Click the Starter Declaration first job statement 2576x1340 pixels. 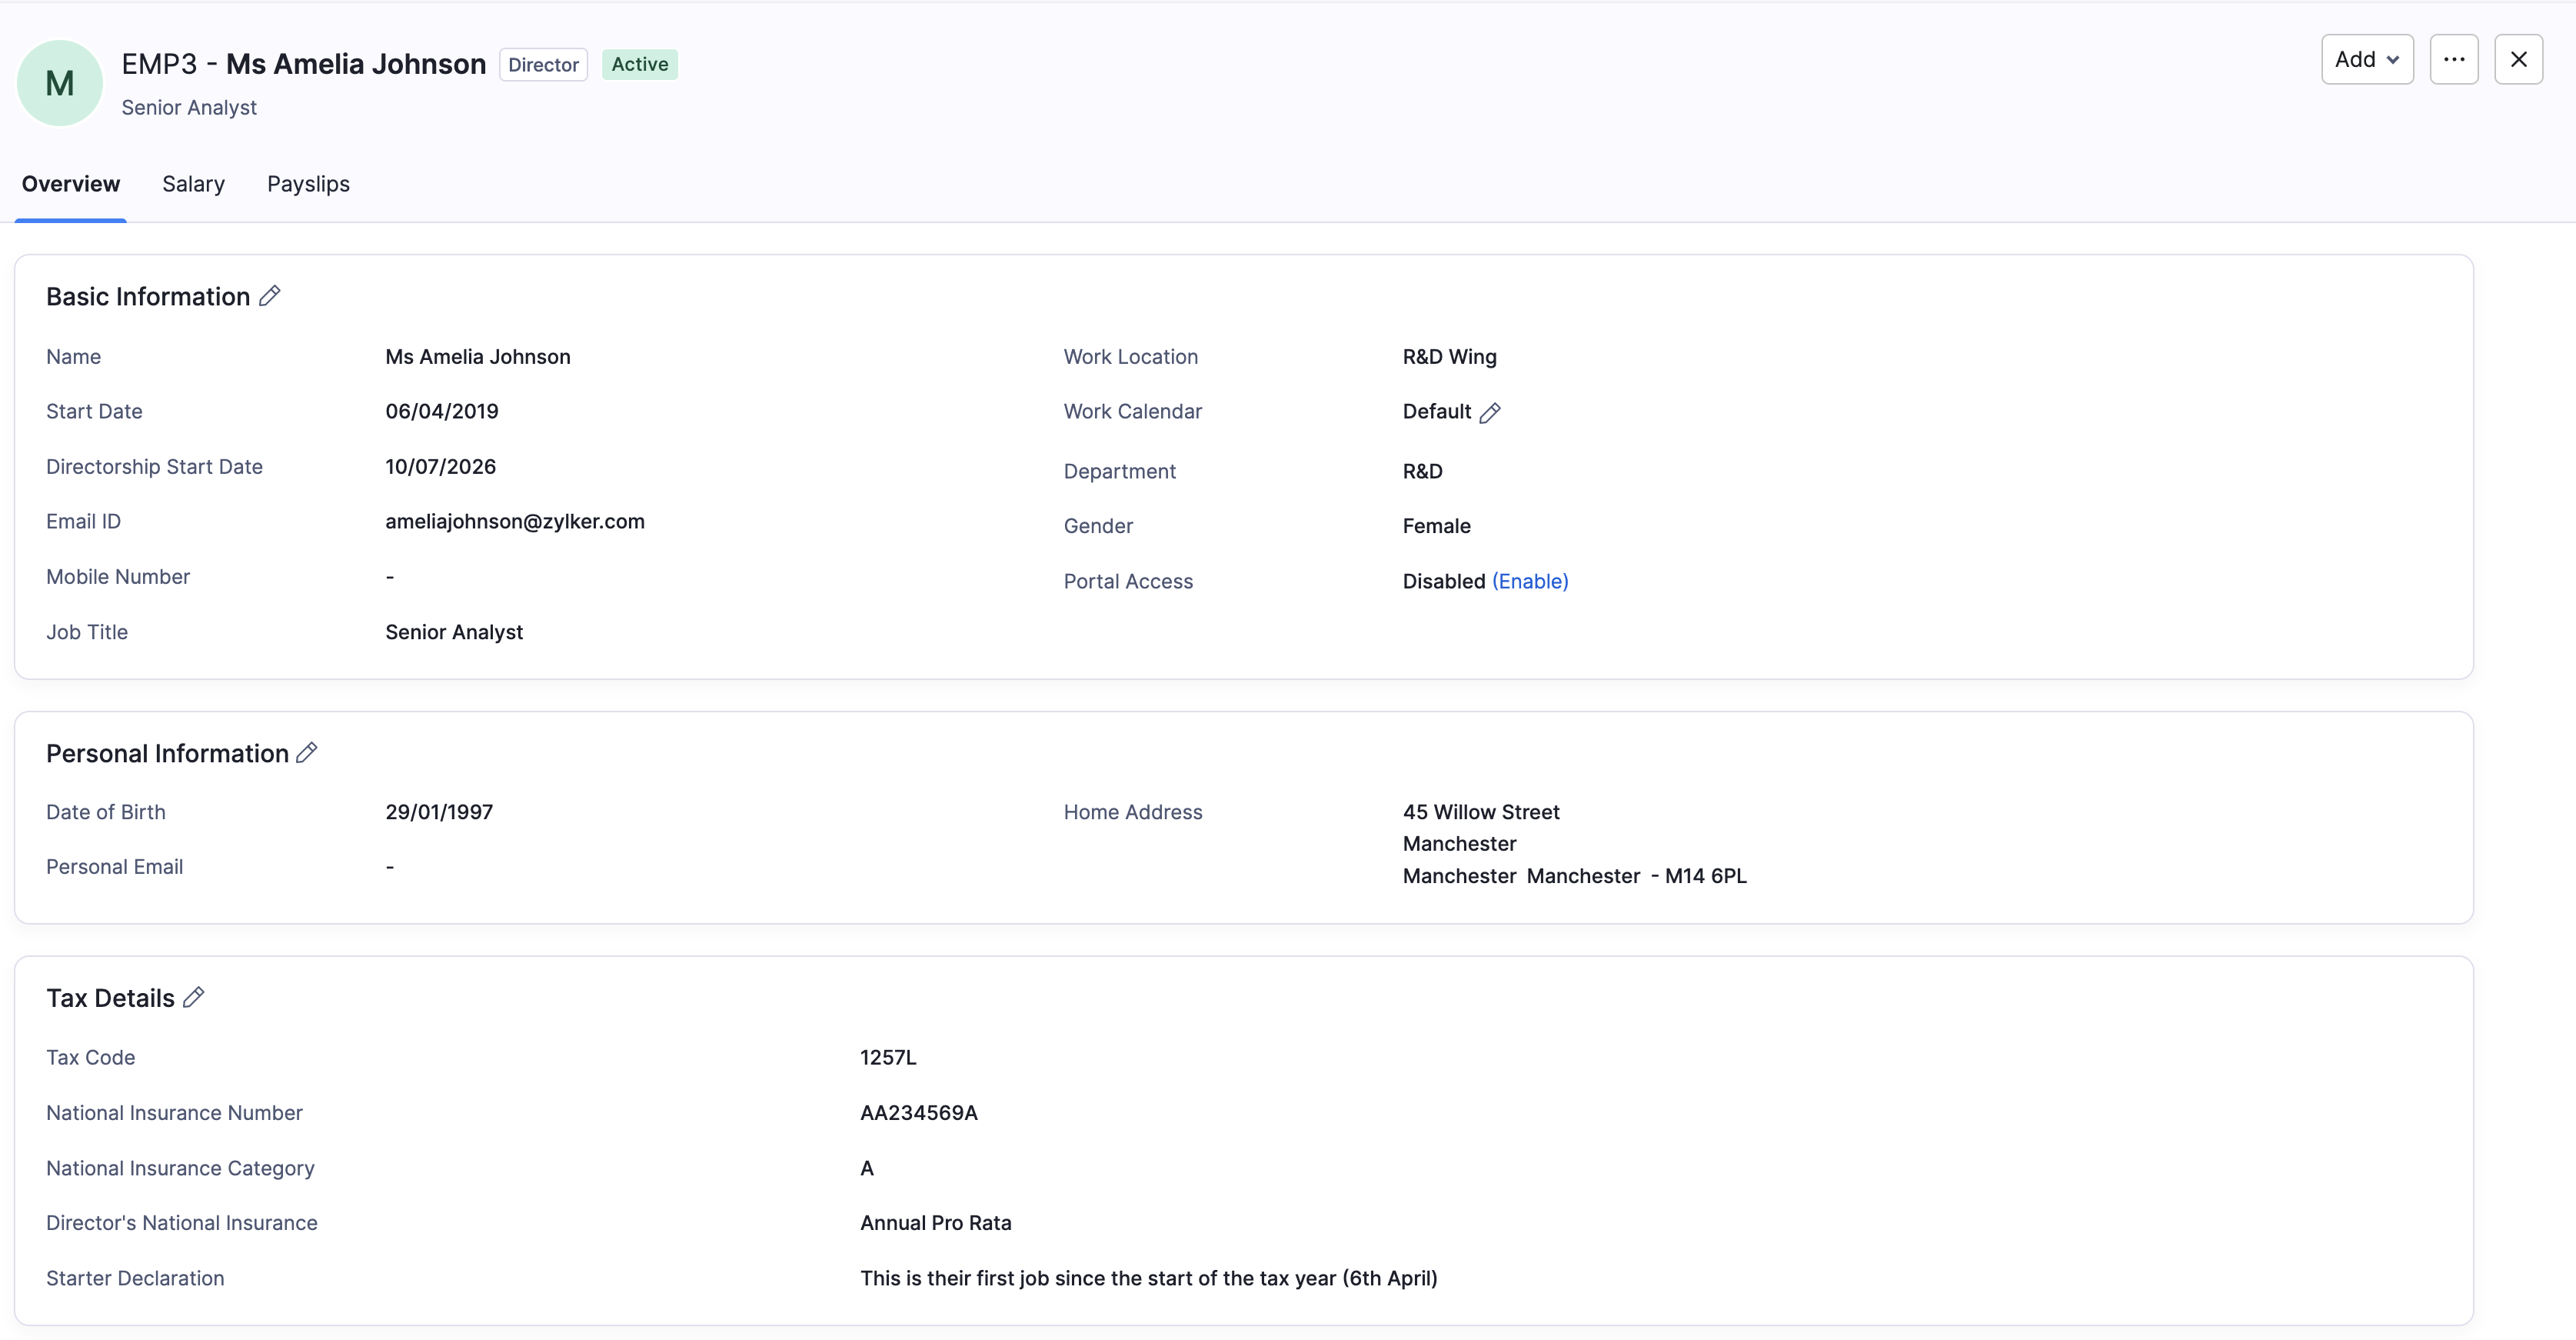(1149, 1279)
